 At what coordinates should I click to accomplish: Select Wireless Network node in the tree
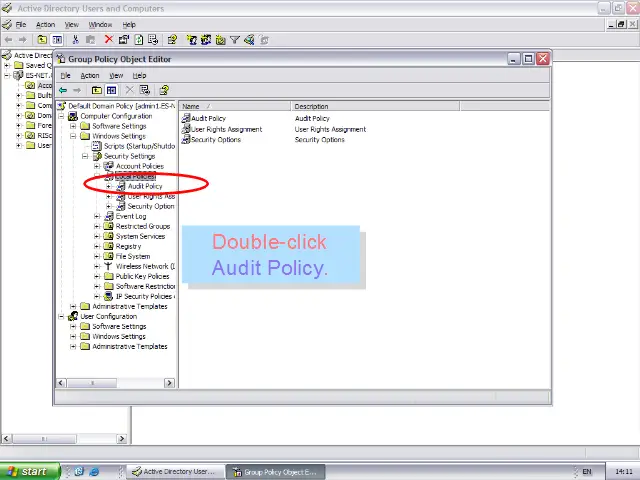[145, 266]
